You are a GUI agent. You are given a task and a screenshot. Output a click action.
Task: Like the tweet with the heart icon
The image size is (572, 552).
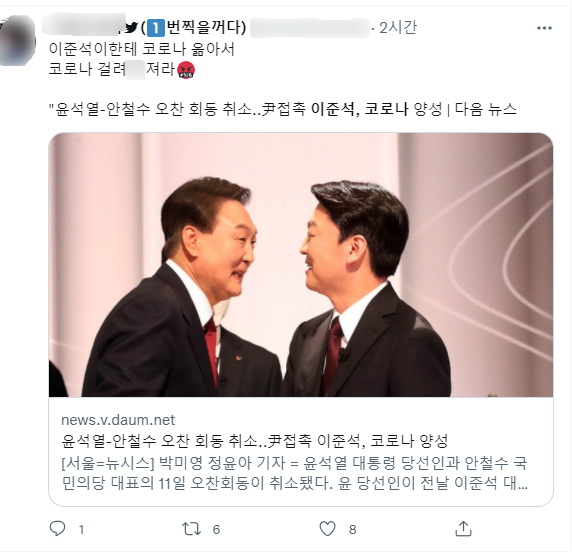click(x=327, y=529)
